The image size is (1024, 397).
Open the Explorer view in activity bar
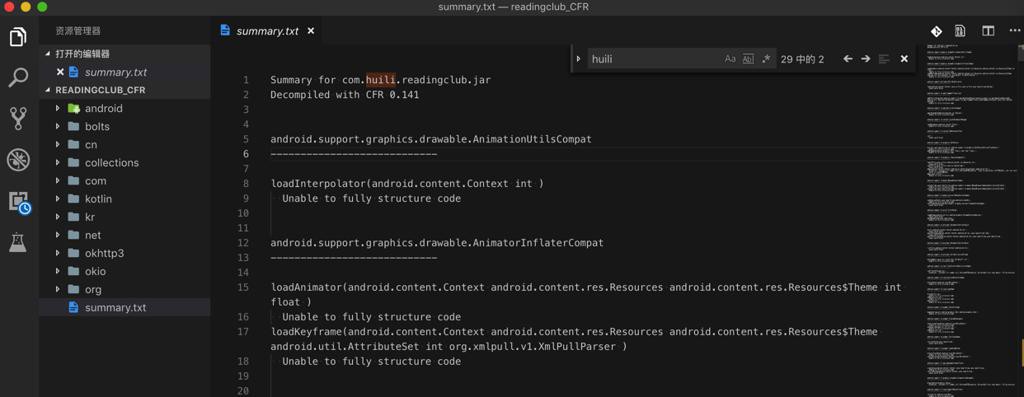[x=18, y=37]
